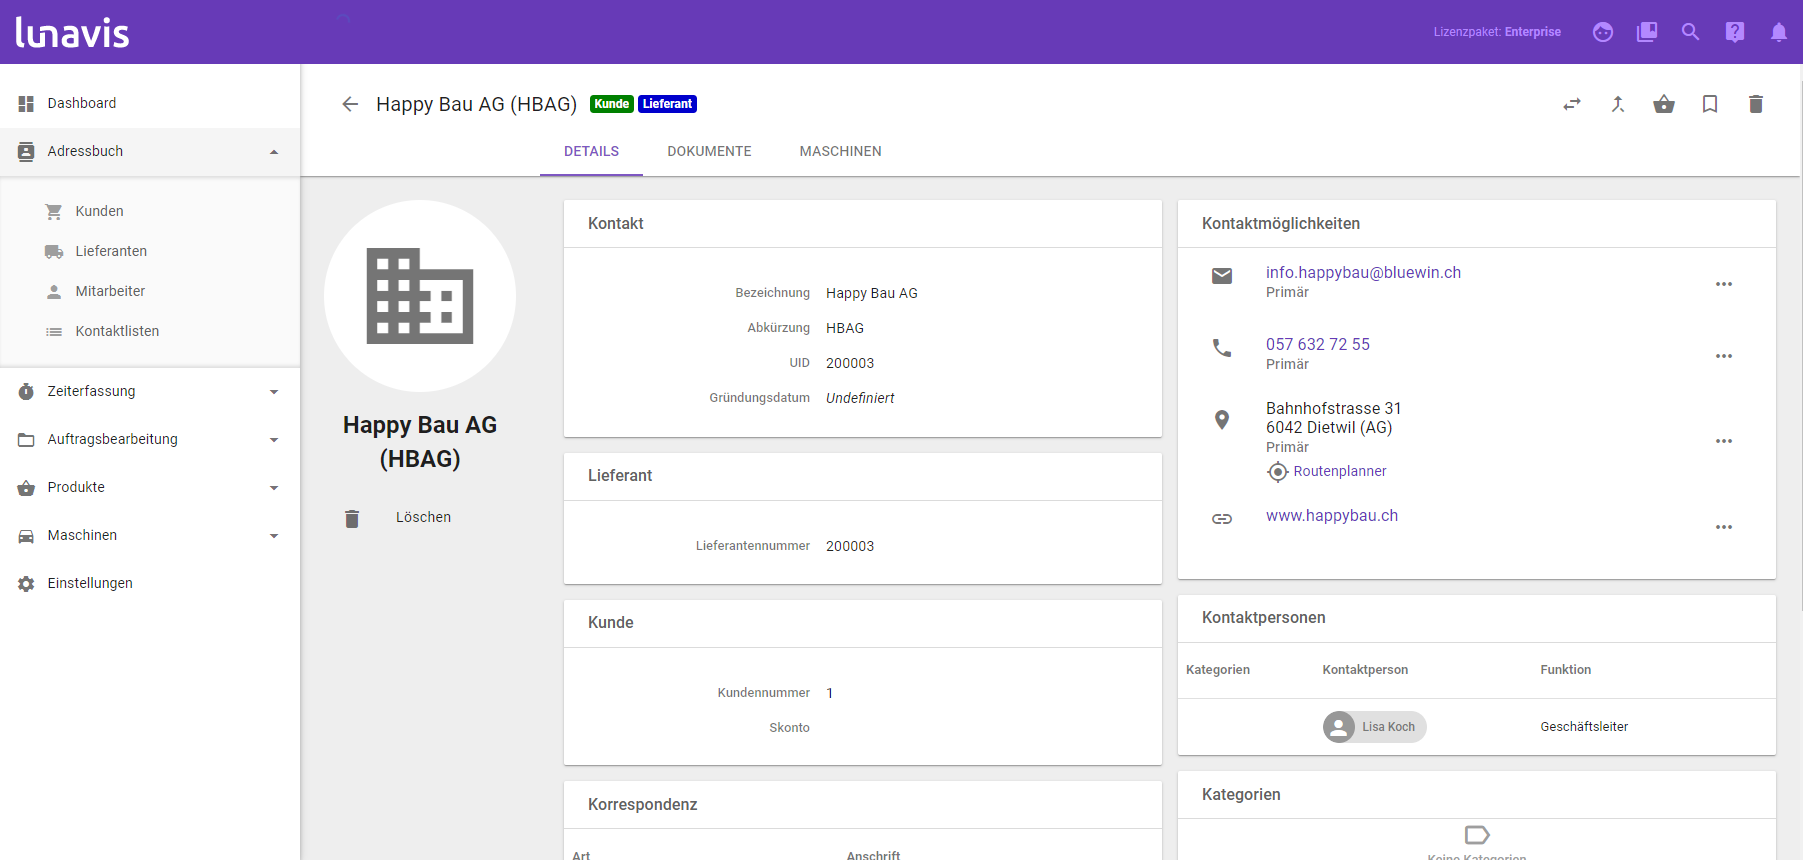The image size is (1803, 860).
Task: Switch to the Maschinen tab
Action: tap(840, 152)
